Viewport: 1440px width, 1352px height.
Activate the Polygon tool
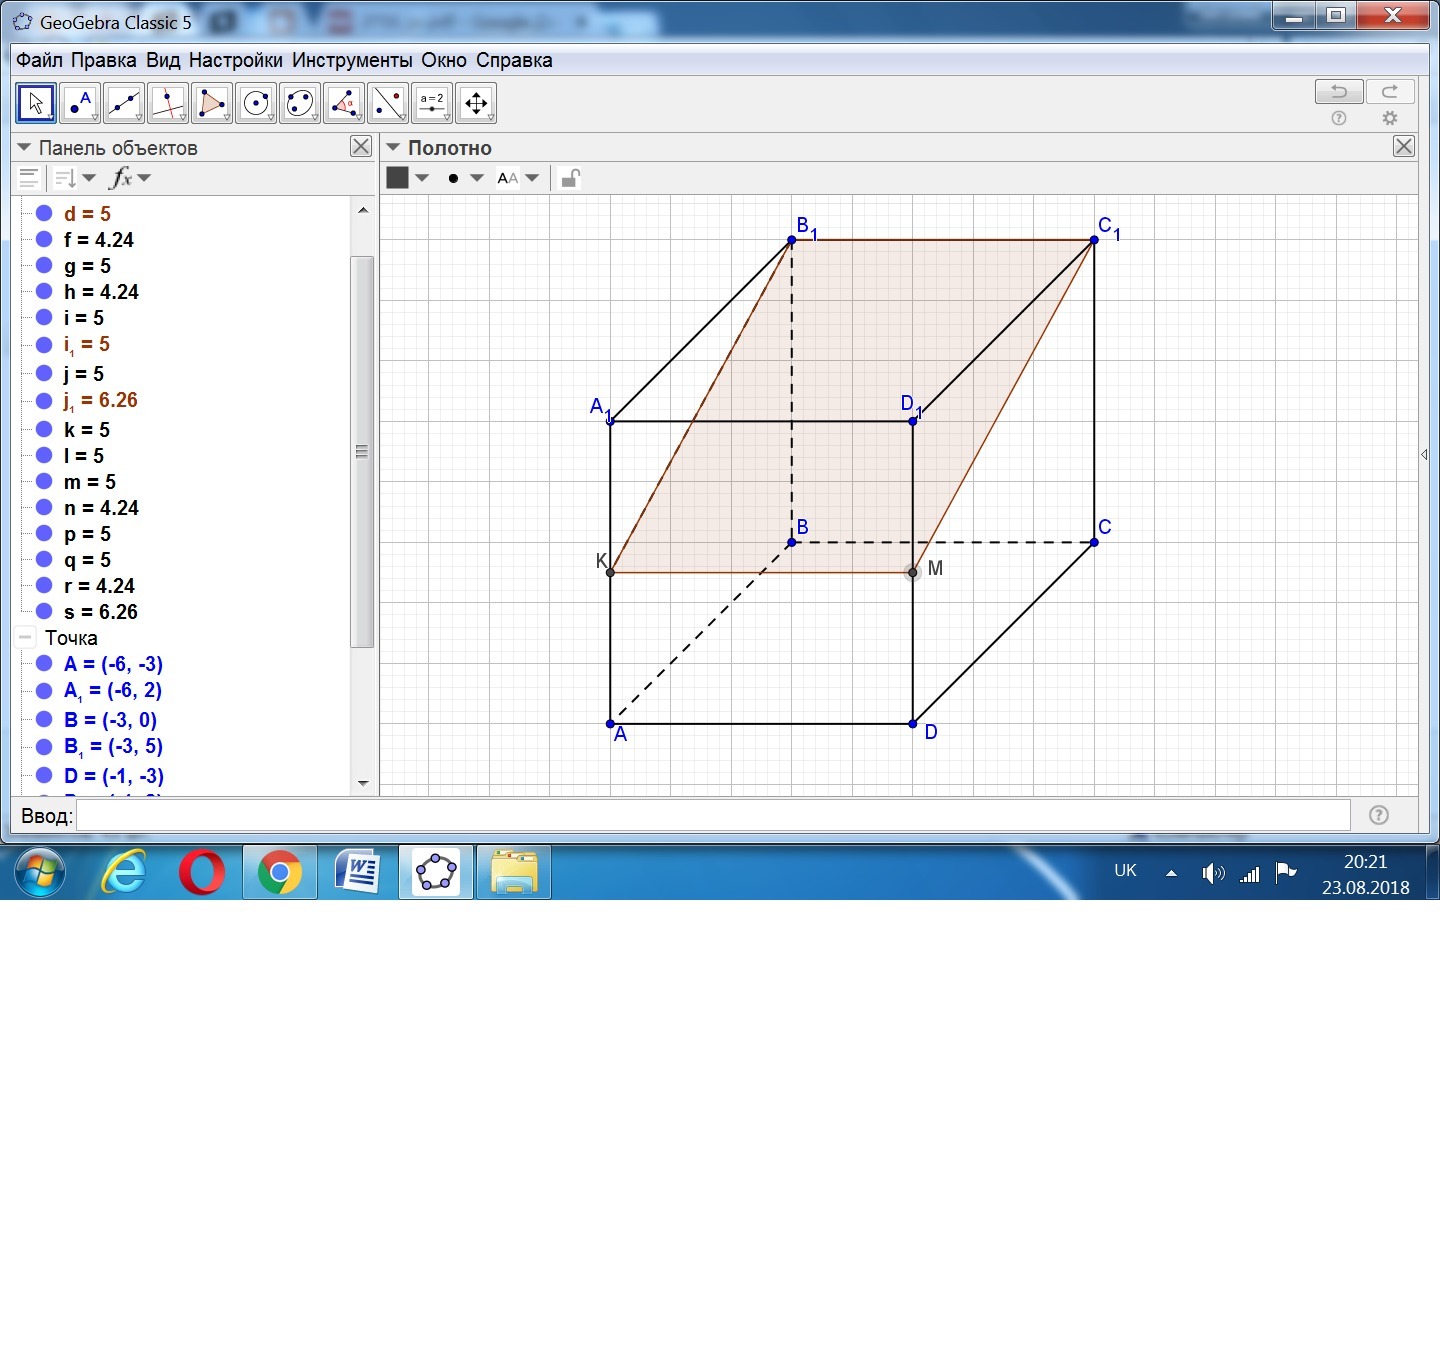212,103
